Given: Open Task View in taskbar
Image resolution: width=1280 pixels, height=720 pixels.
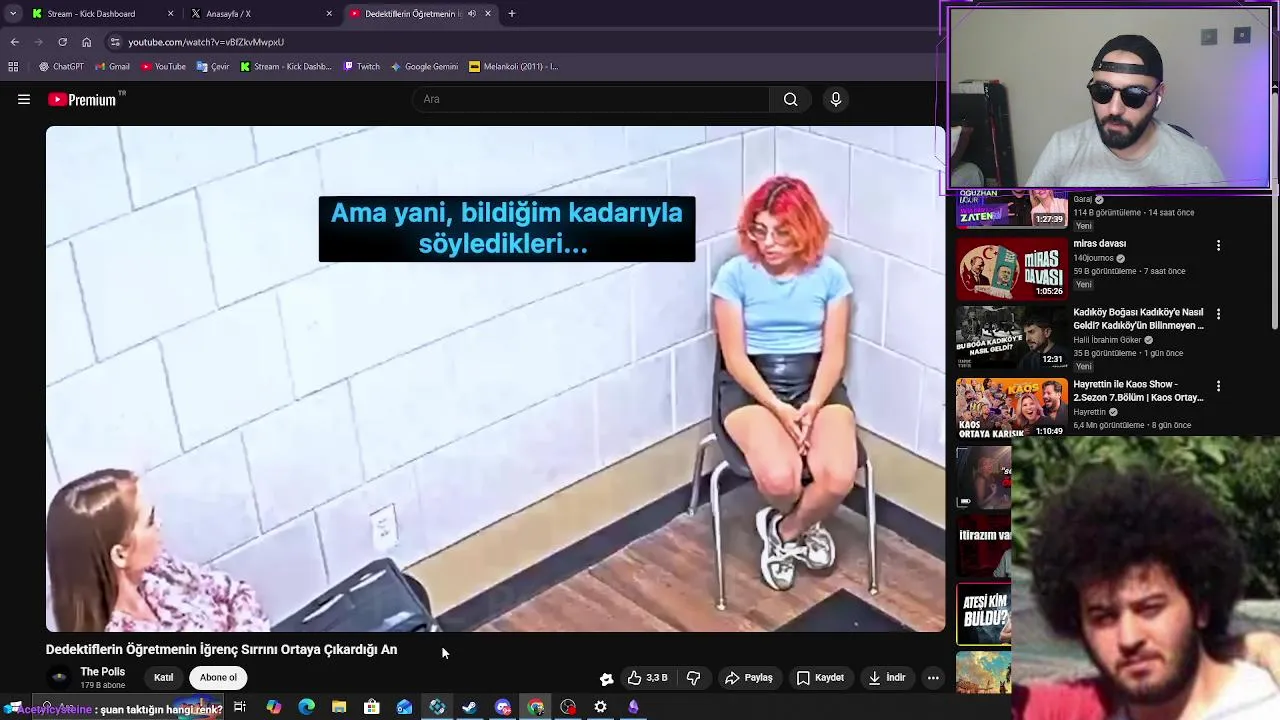Looking at the screenshot, I should click(240, 707).
